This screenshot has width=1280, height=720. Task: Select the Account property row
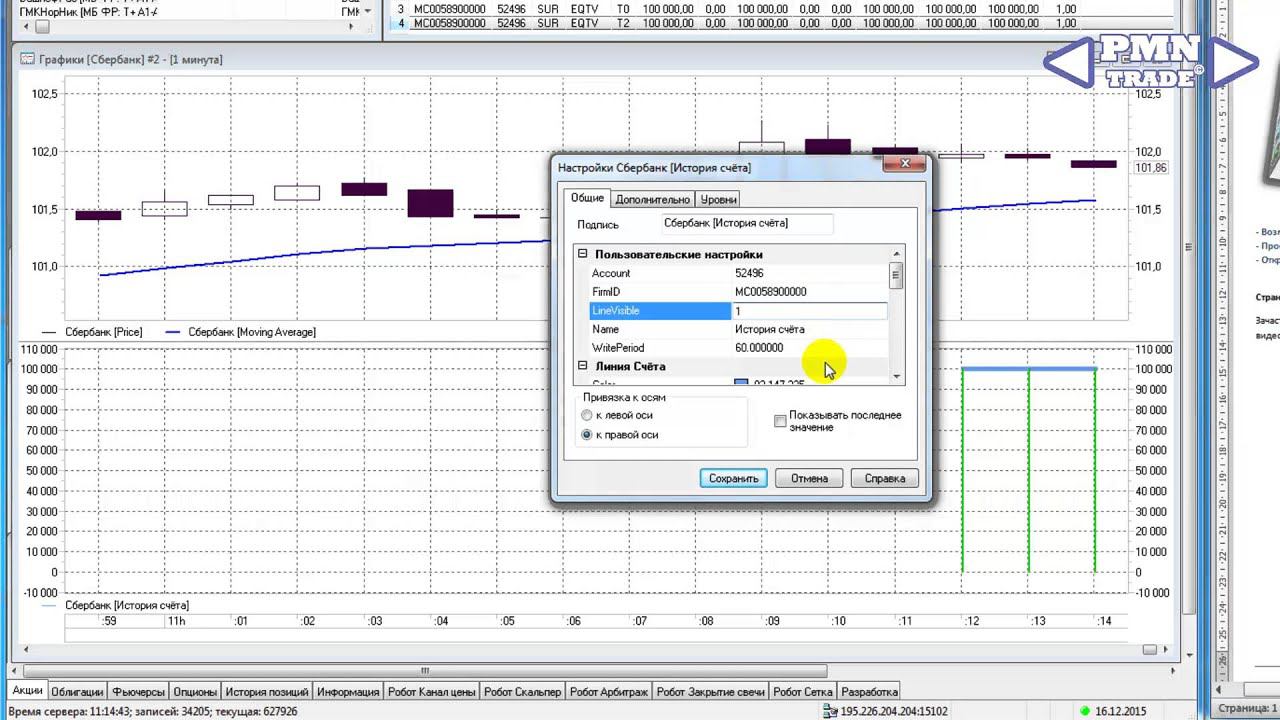pyautogui.click(x=739, y=273)
